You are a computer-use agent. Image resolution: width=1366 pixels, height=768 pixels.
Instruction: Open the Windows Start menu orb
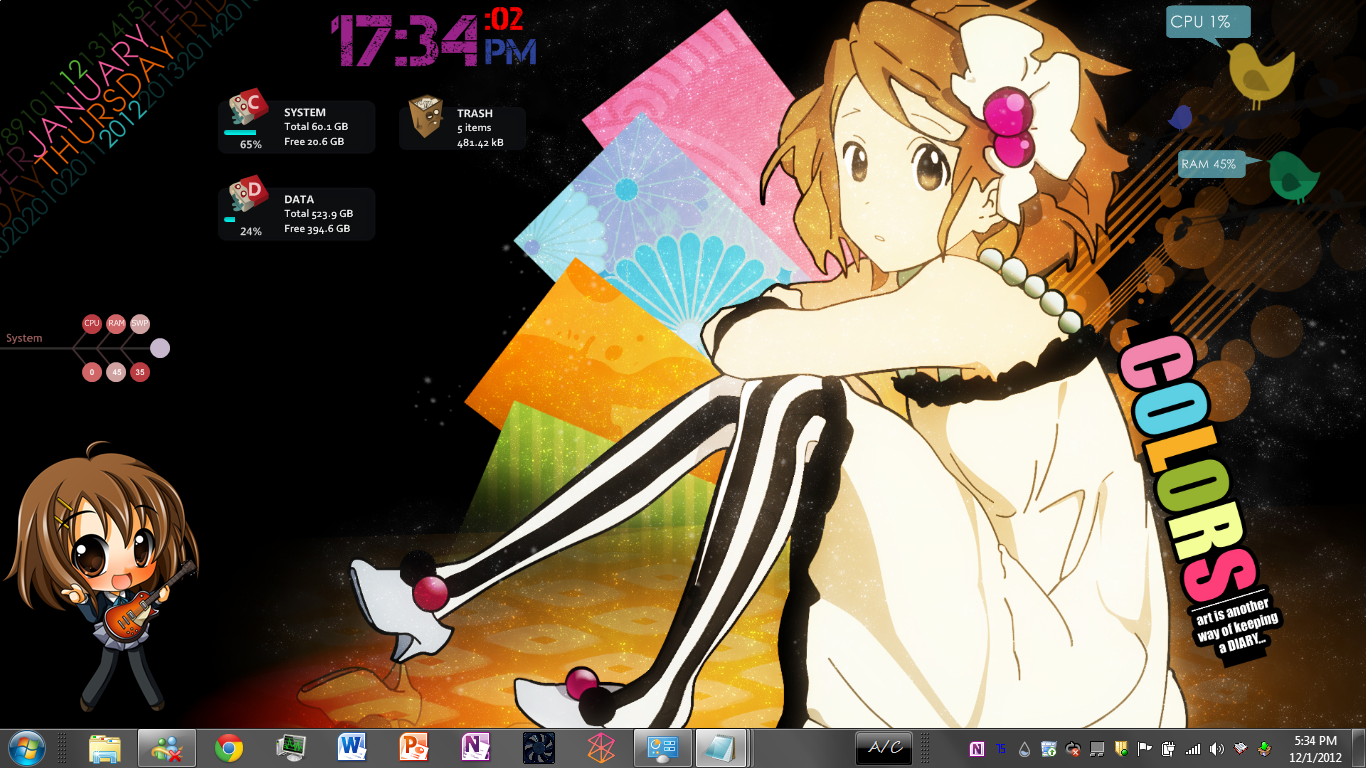[27, 748]
